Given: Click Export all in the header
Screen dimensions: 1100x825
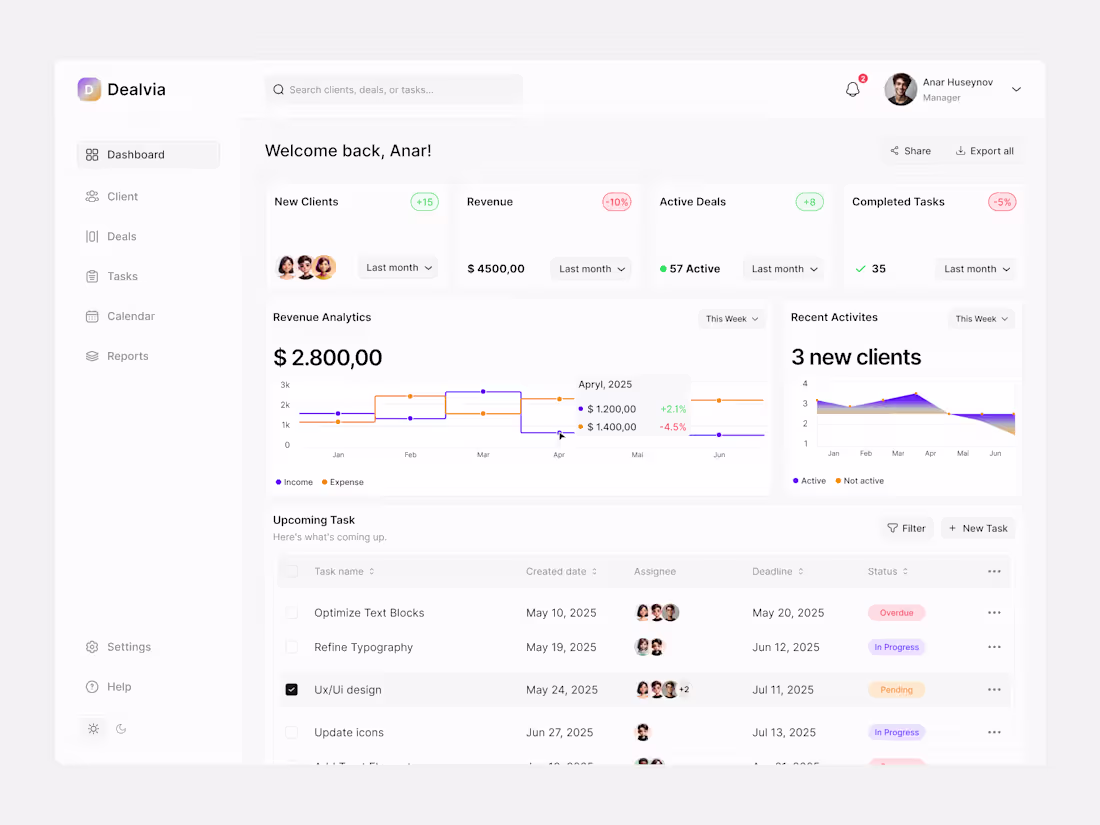Looking at the screenshot, I should (985, 150).
